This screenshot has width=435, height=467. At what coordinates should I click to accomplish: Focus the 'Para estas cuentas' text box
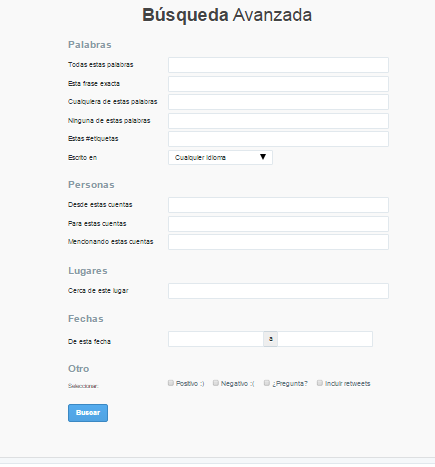pos(278,224)
